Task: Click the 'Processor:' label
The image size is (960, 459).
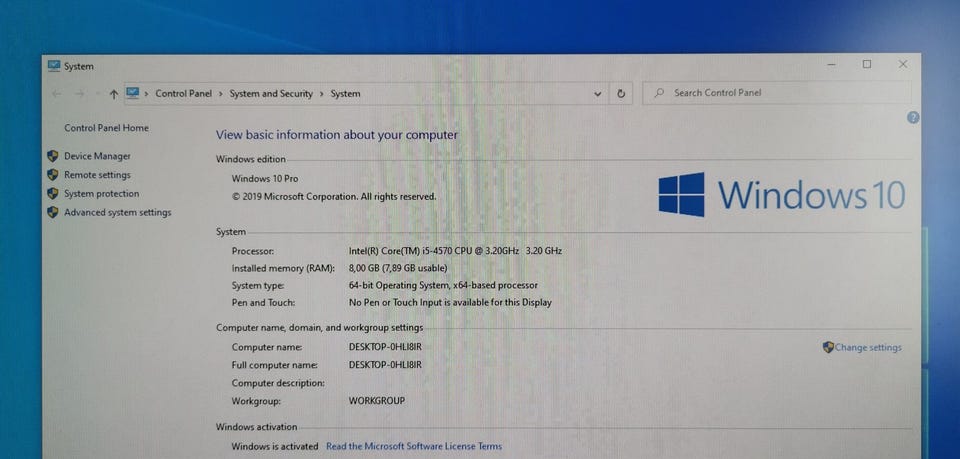Action: tap(253, 251)
